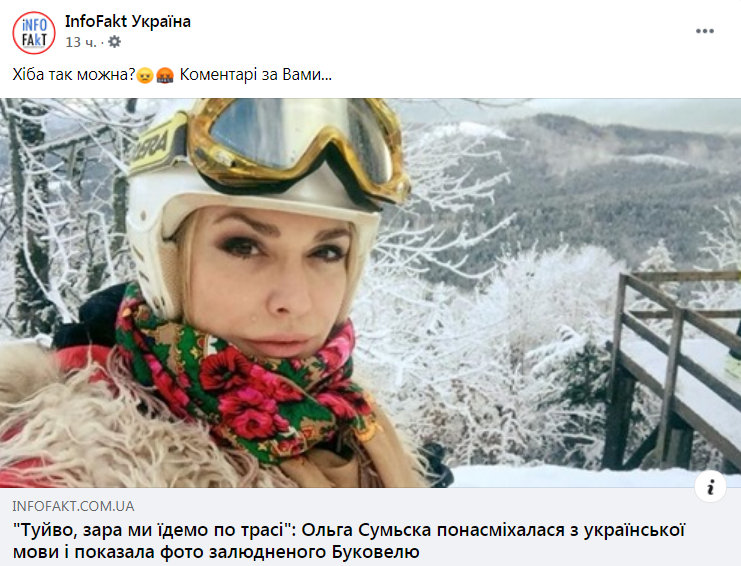Screen dimensions: 741x566
Task: Click the "Хіба так можна?" post text
Action: 74,75
